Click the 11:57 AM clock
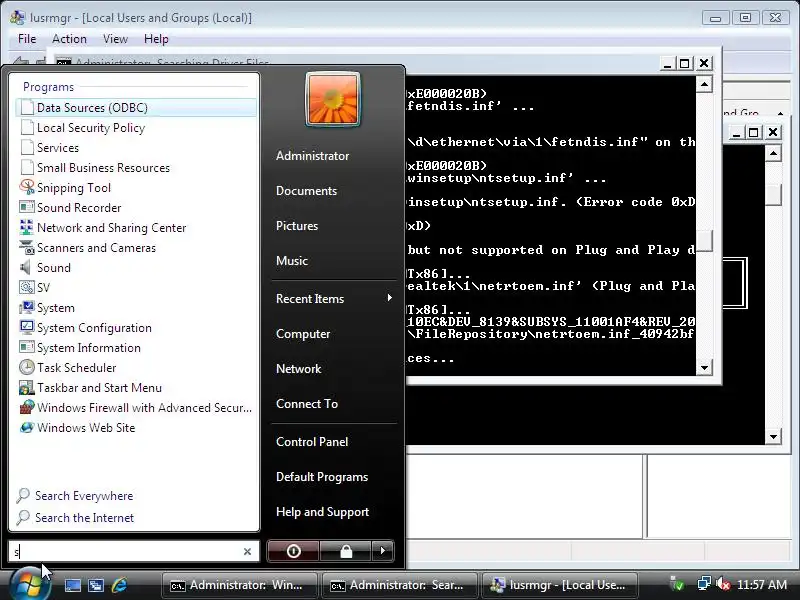This screenshot has height=600, width=800. point(762,584)
